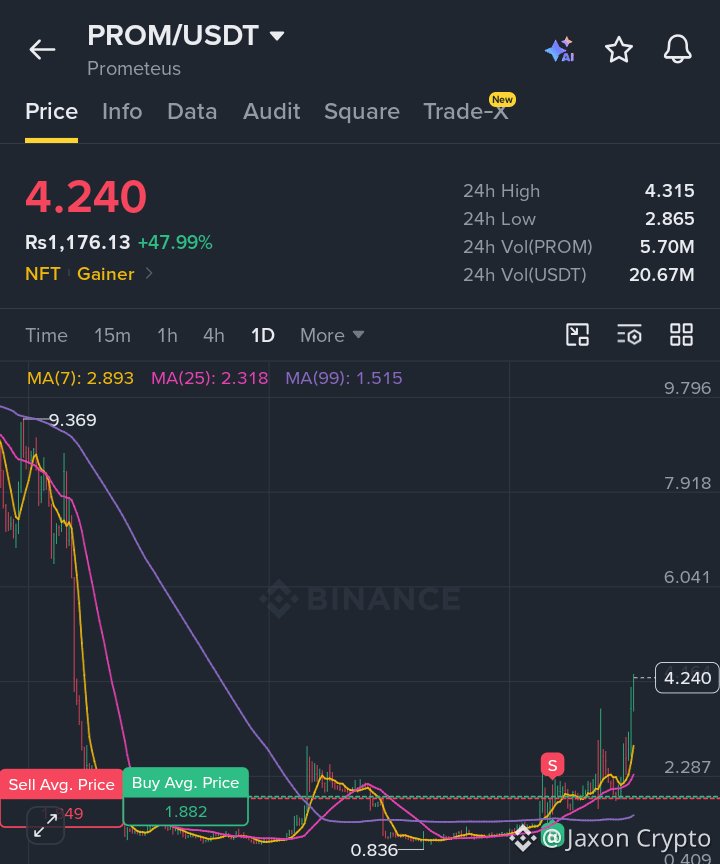Tap the 0.836 chart low label
The image size is (720, 864).
point(374,850)
